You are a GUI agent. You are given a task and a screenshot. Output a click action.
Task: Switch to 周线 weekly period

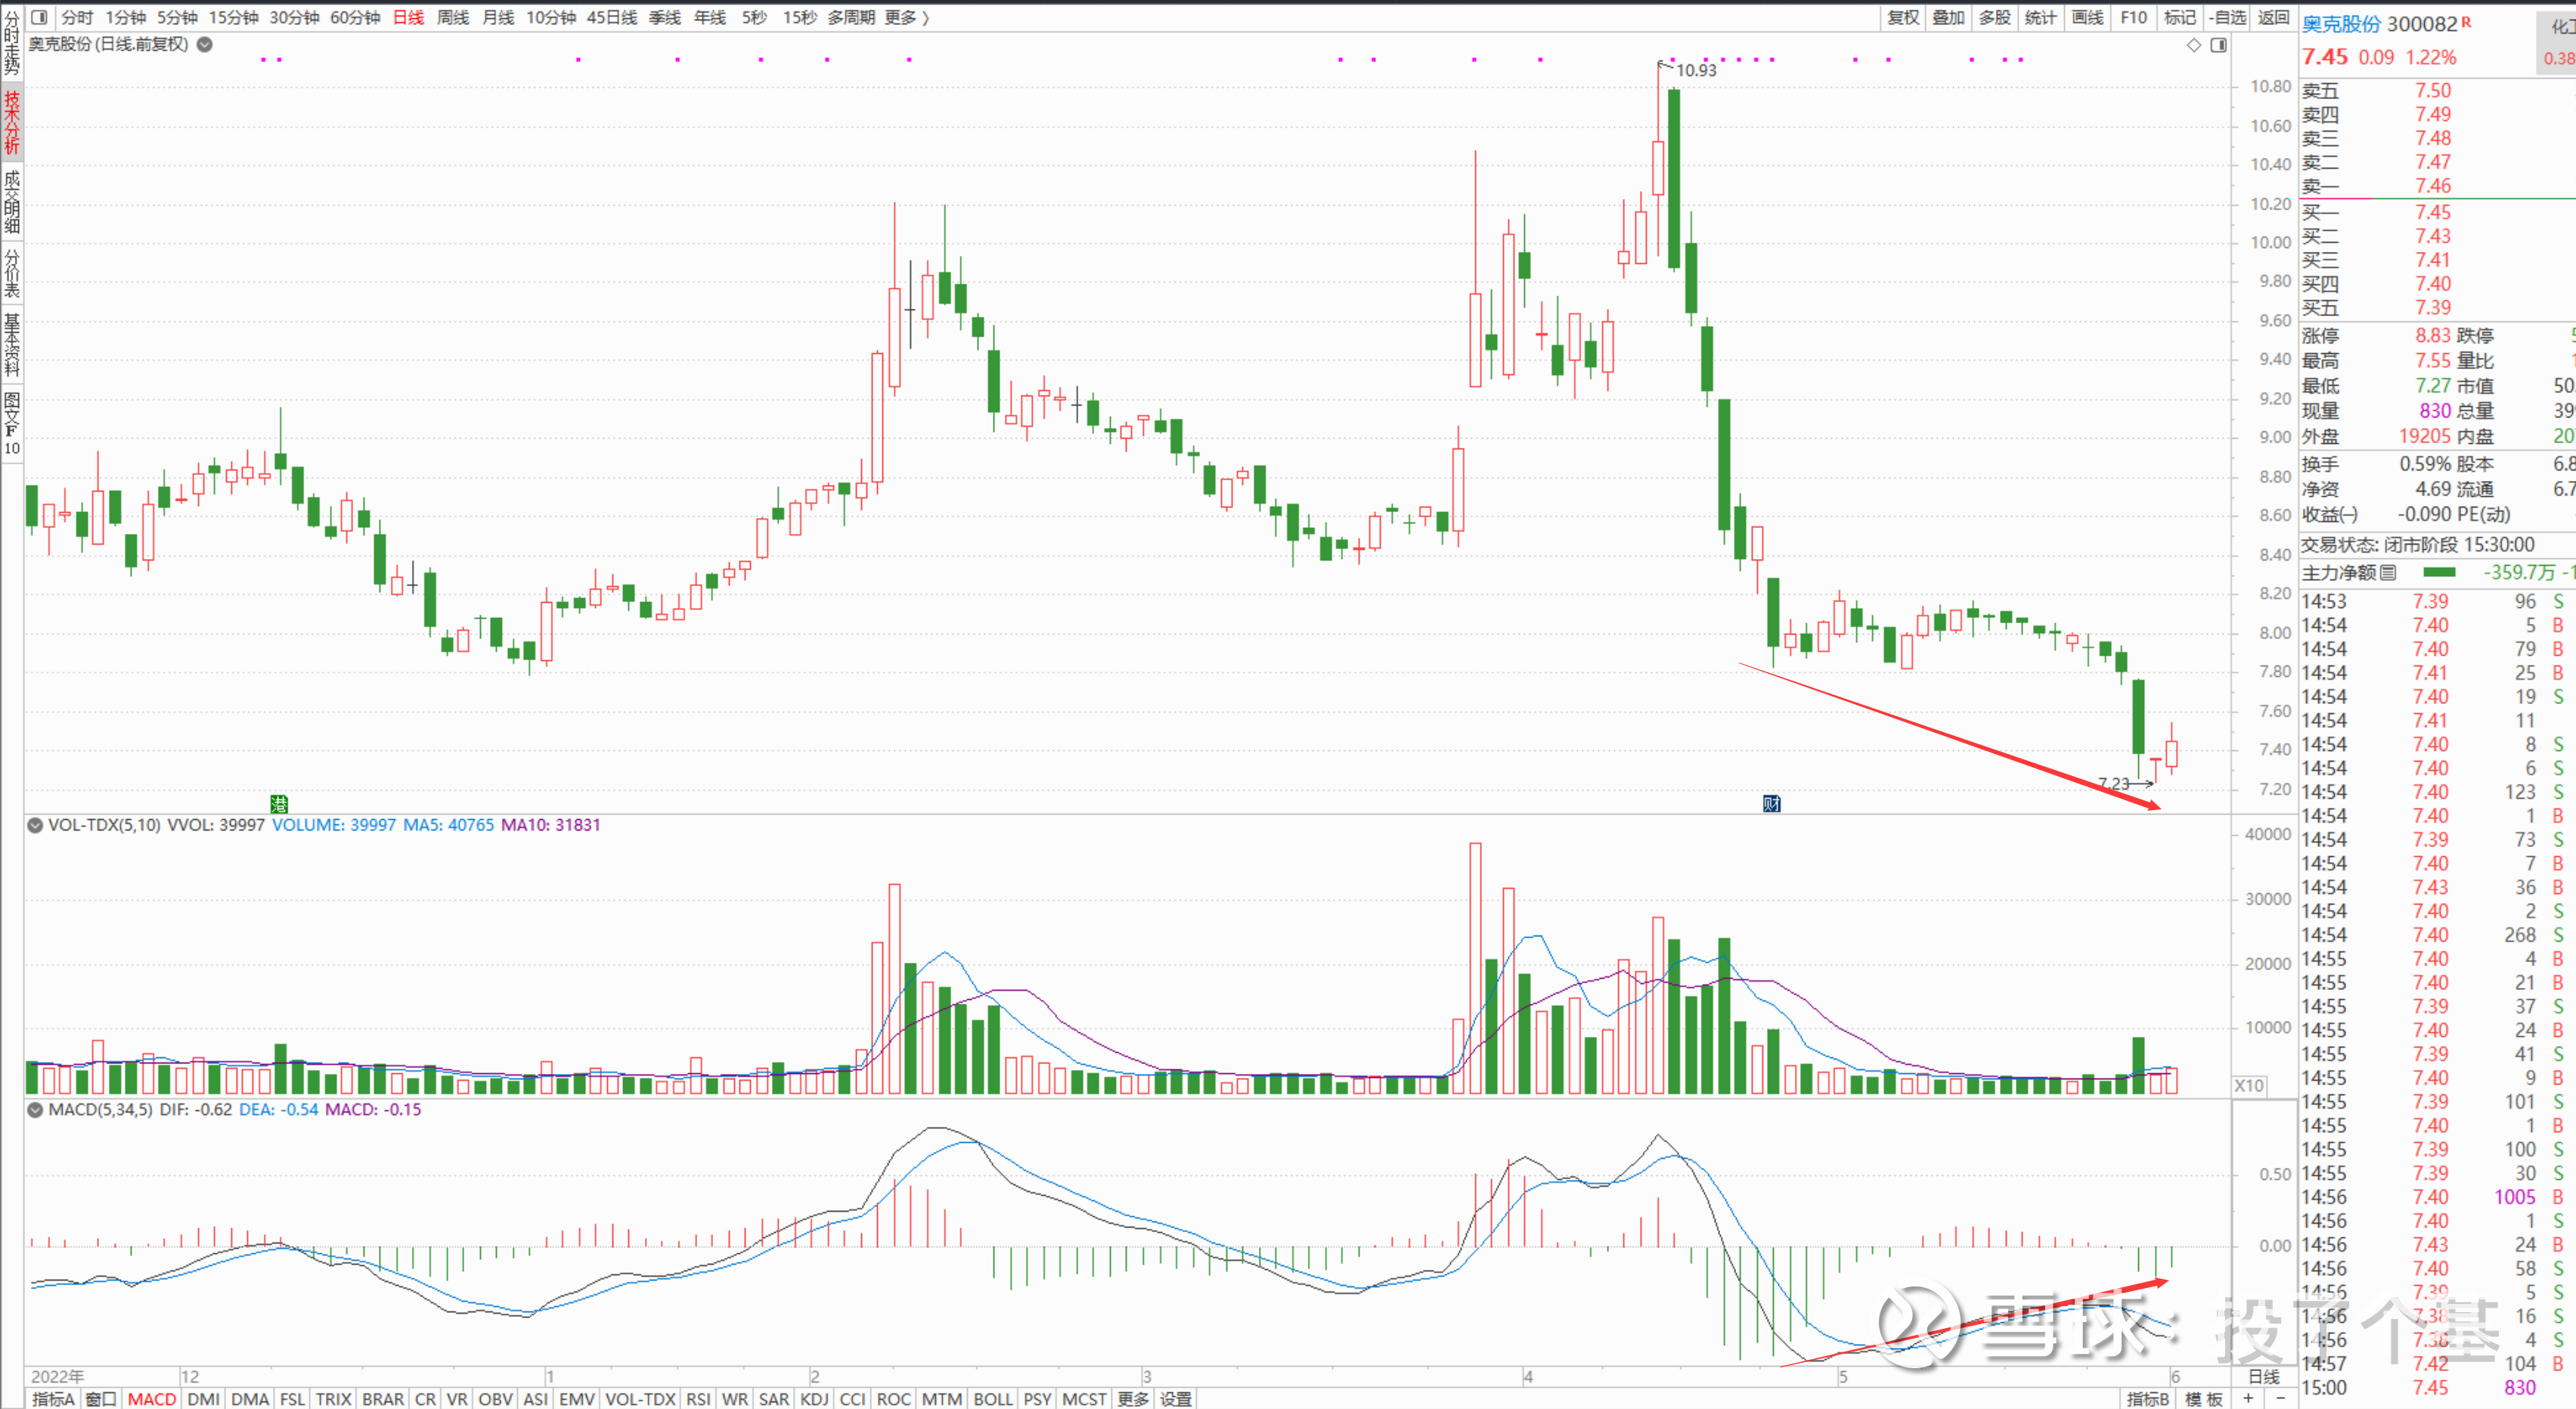pyautogui.click(x=453, y=17)
